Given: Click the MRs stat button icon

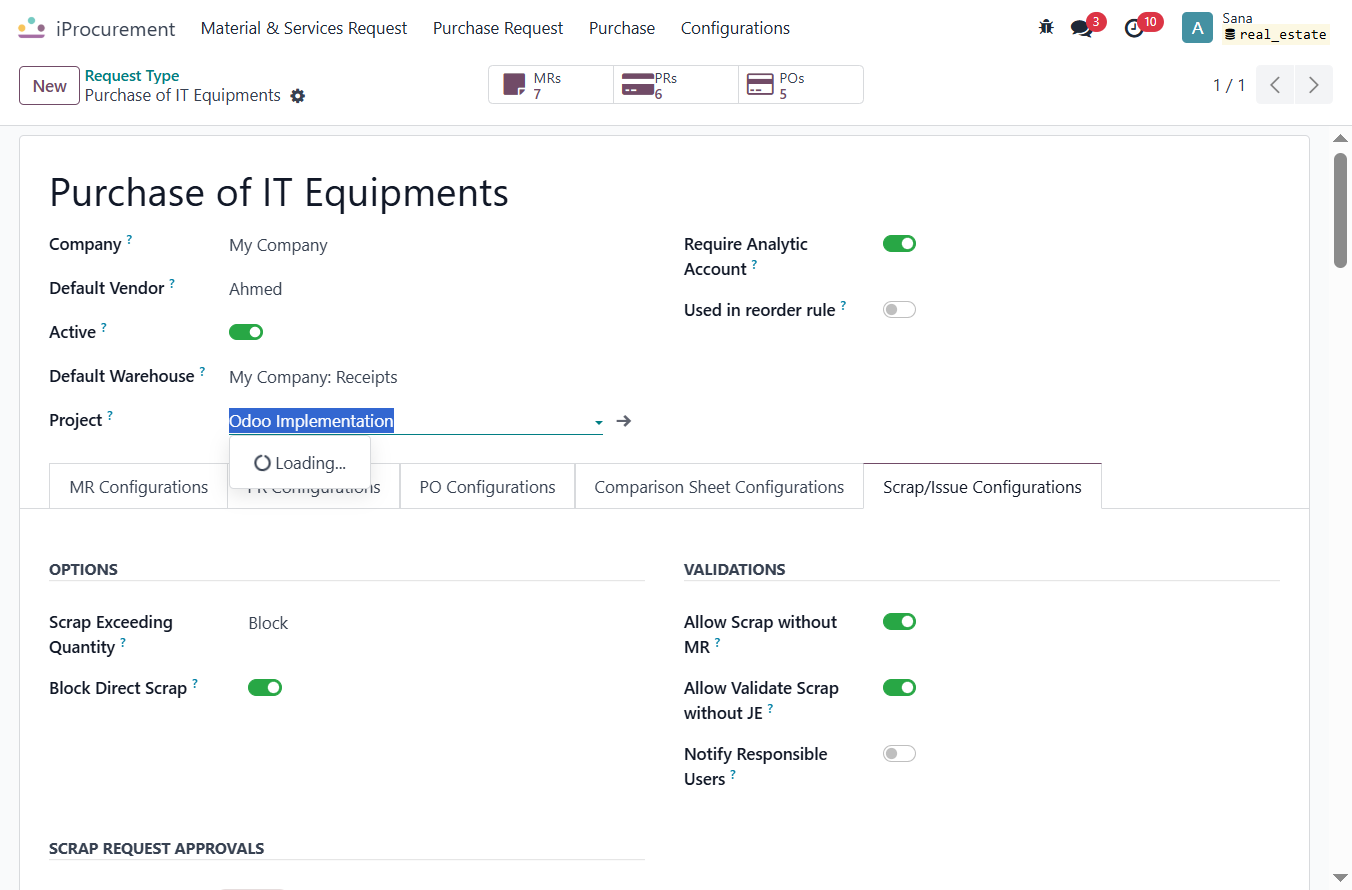Looking at the screenshot, I should point(514,85).
